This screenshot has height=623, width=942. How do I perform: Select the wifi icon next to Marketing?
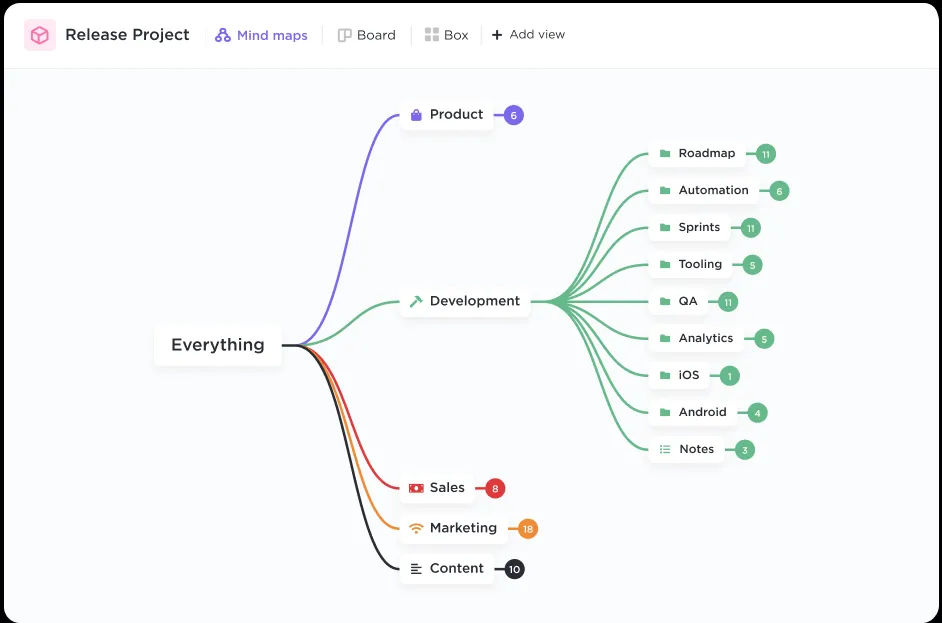tap(415, 528)
